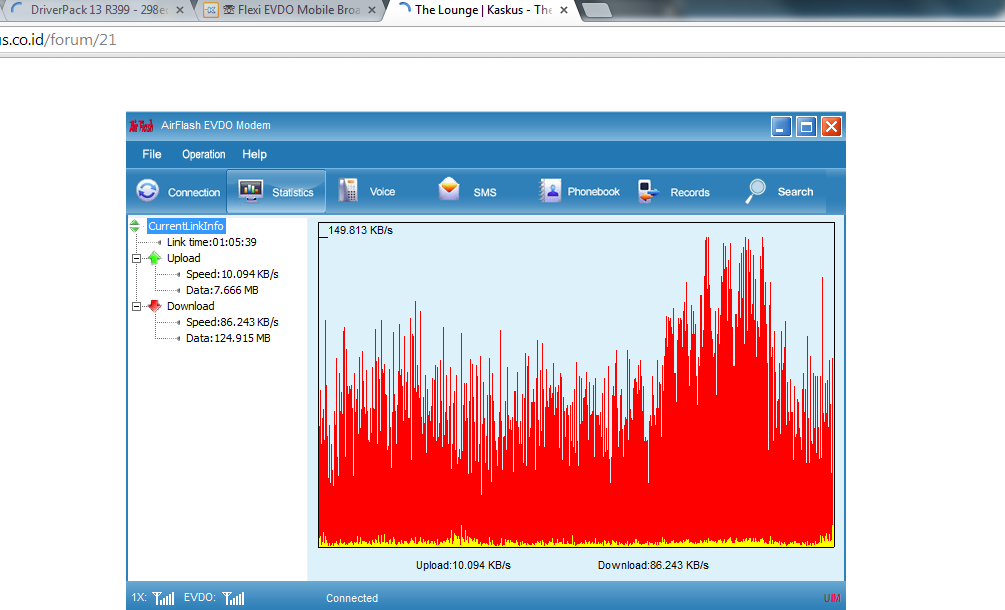Click the Connection toolbar label

(194, 192)
